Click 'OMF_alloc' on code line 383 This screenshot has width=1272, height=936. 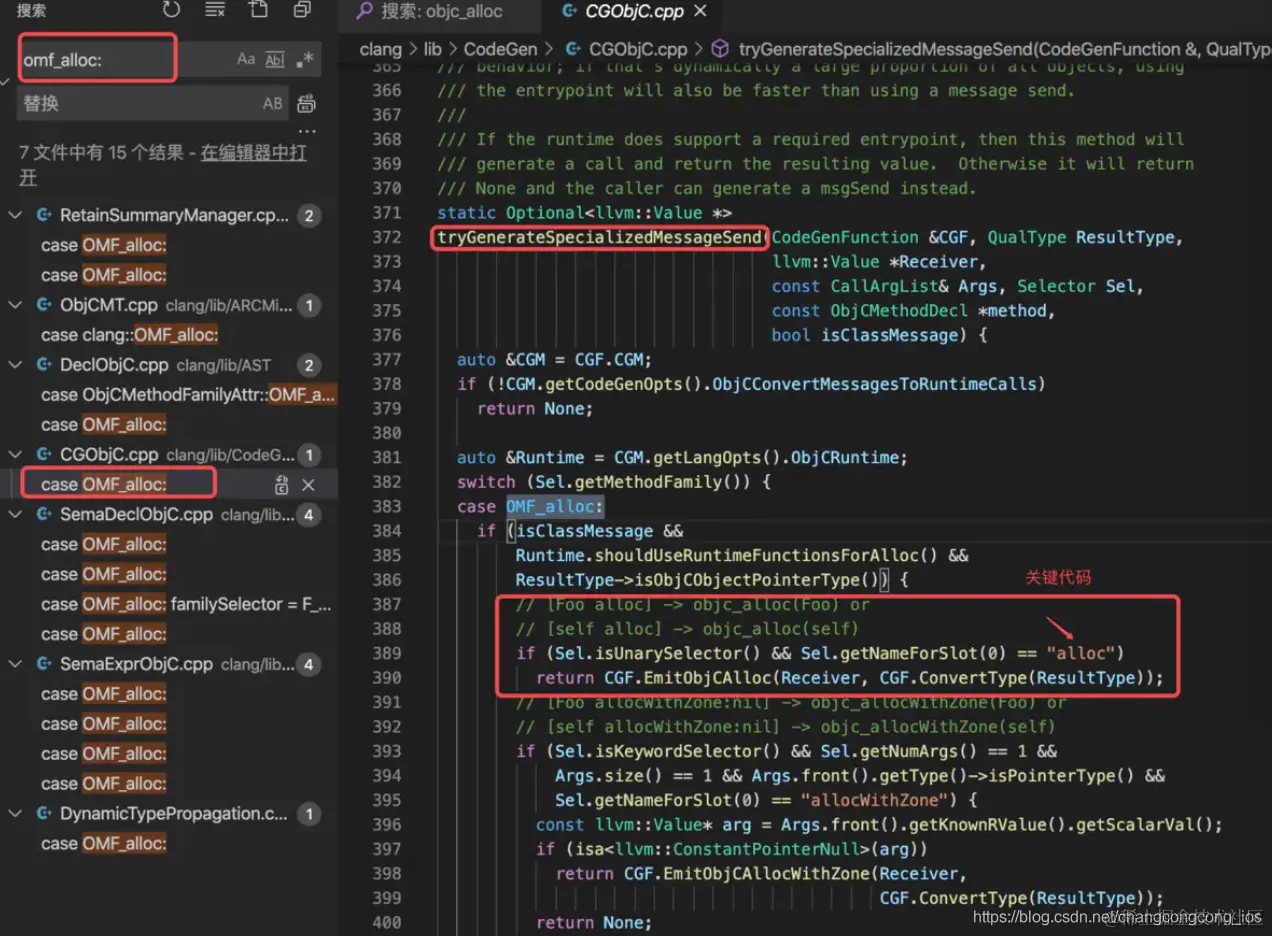point(550,506)
